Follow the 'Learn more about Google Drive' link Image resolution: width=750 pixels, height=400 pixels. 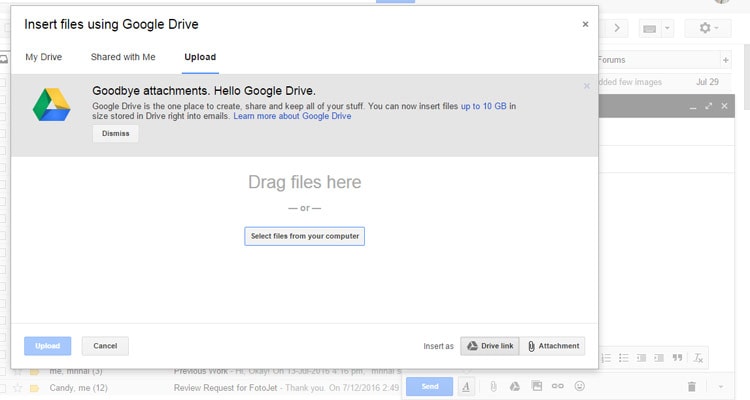[292, 116]
